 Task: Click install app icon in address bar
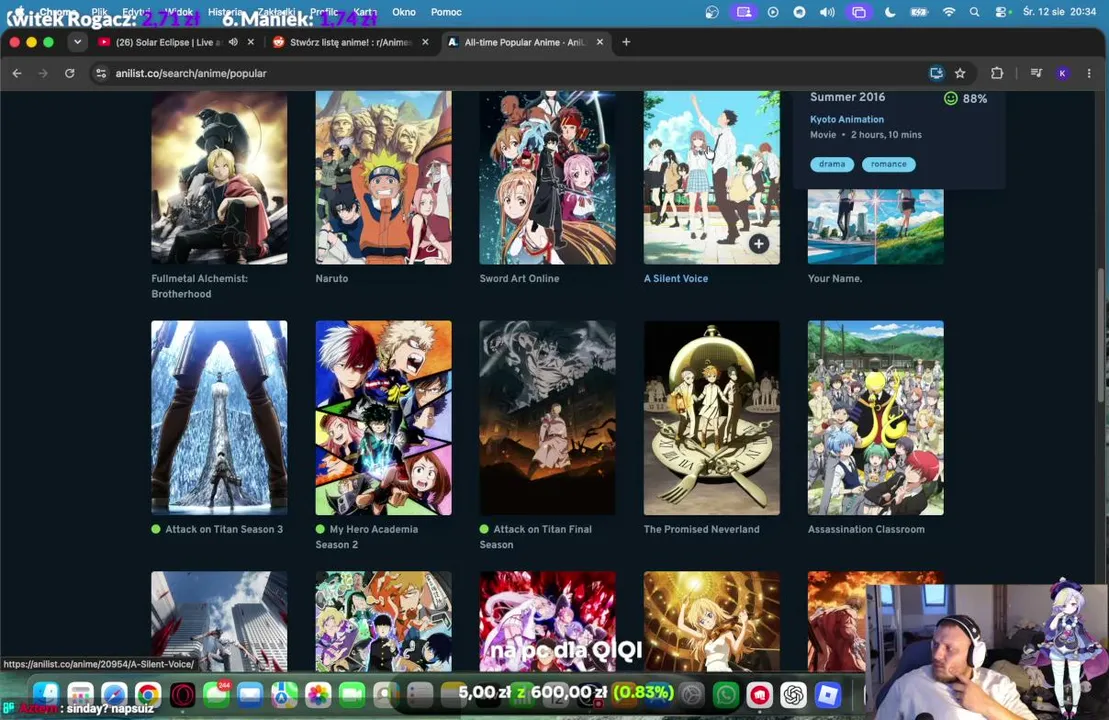click(936, 73)
